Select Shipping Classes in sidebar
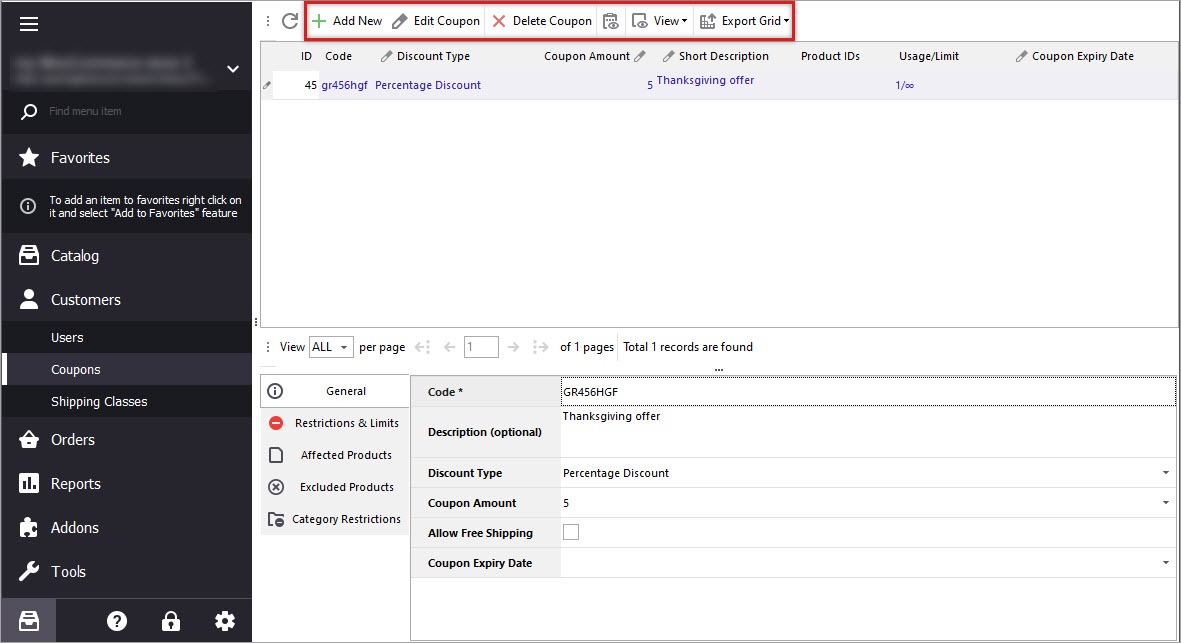 pos(99,402)
